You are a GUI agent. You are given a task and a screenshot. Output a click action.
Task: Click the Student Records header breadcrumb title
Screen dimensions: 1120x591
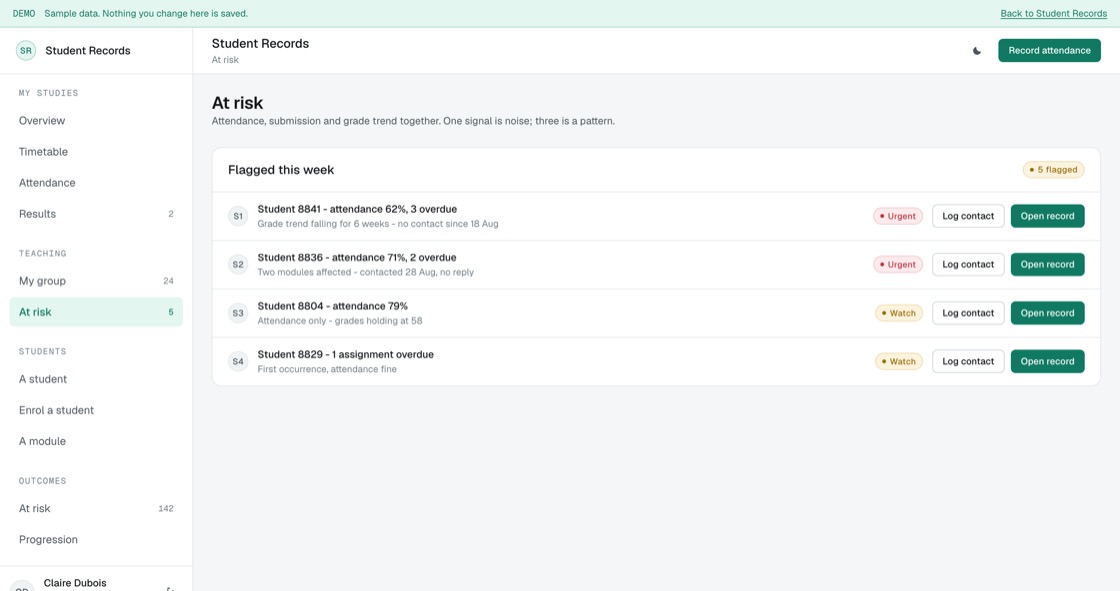[260, 44]
